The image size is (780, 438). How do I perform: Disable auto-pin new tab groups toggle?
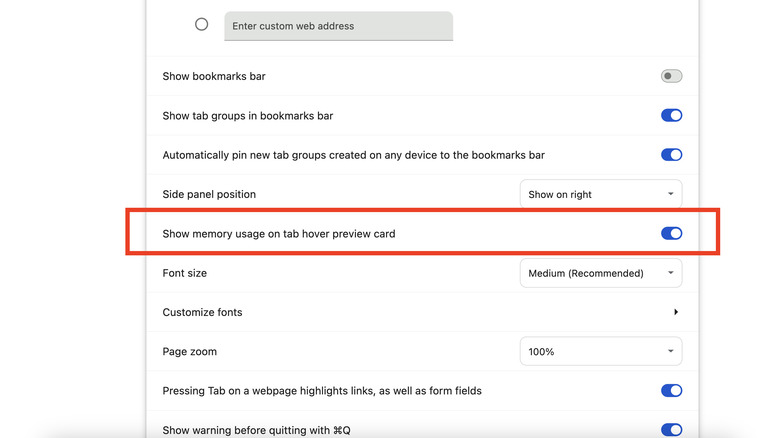pyautogui.click(x=671, y=155)
